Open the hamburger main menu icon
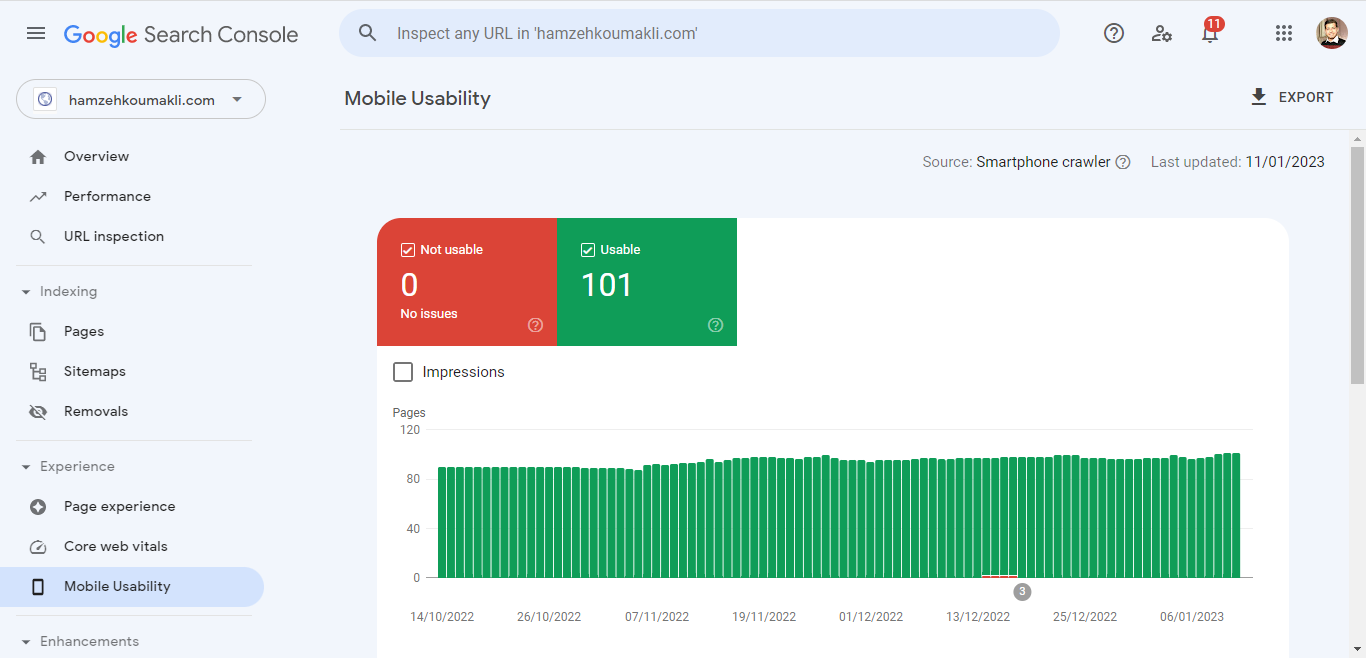Viewport: 1366px width, 658px height. (x=36, y=33)
